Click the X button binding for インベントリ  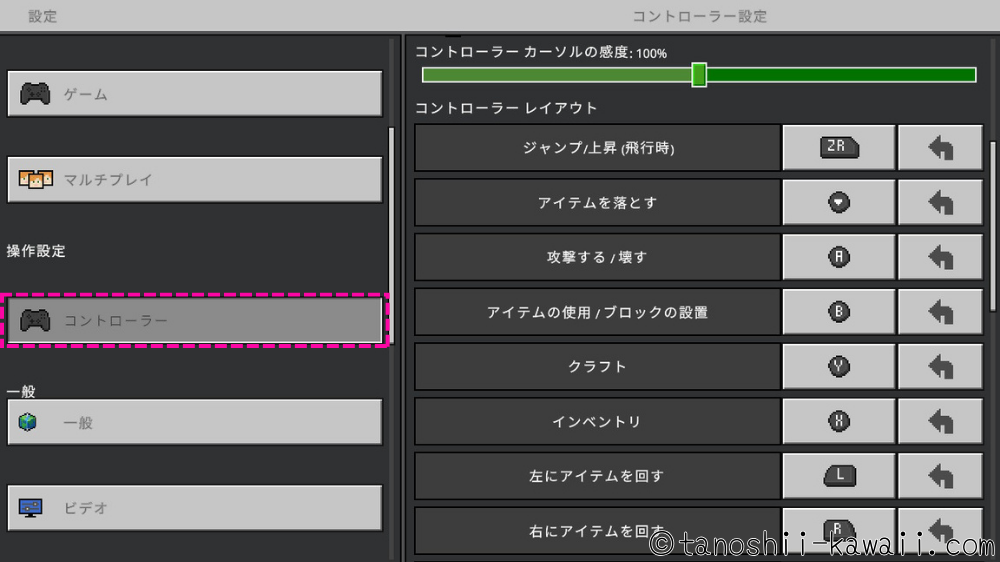point(838,421)
